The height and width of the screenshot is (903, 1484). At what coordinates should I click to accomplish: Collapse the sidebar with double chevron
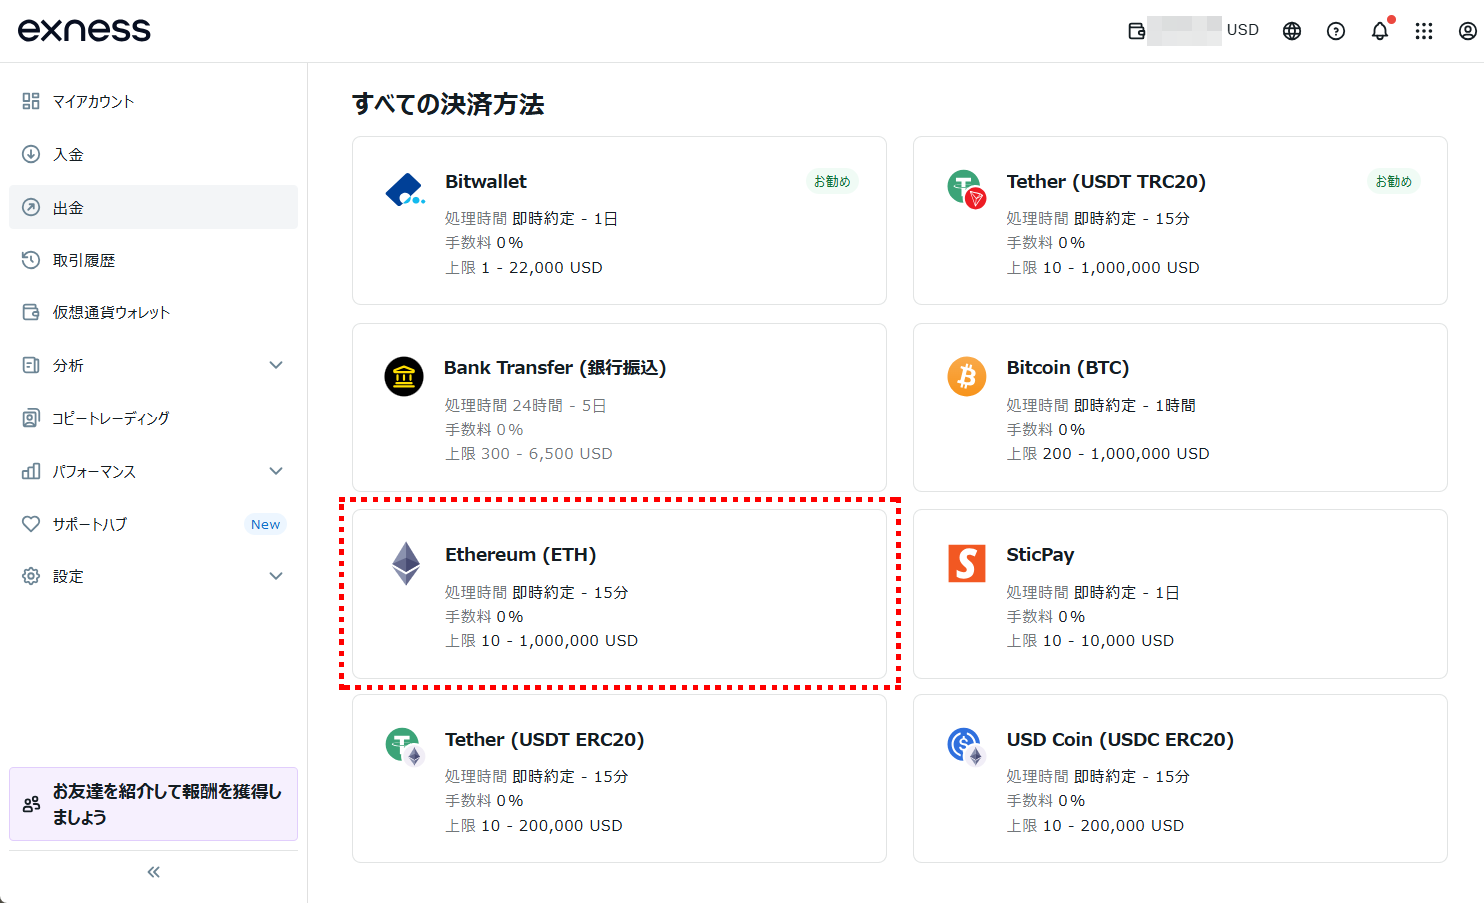pos(154,872)
